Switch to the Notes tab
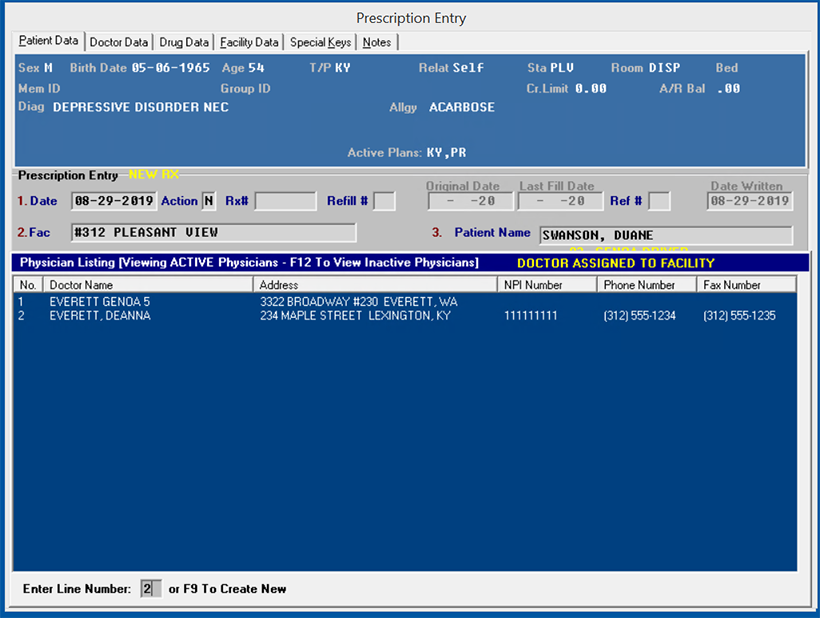 (377, 42)
